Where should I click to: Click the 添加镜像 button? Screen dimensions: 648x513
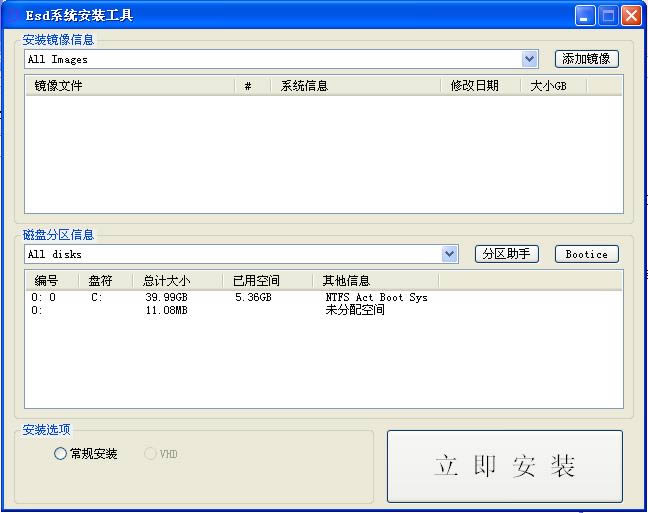(586, 59)
